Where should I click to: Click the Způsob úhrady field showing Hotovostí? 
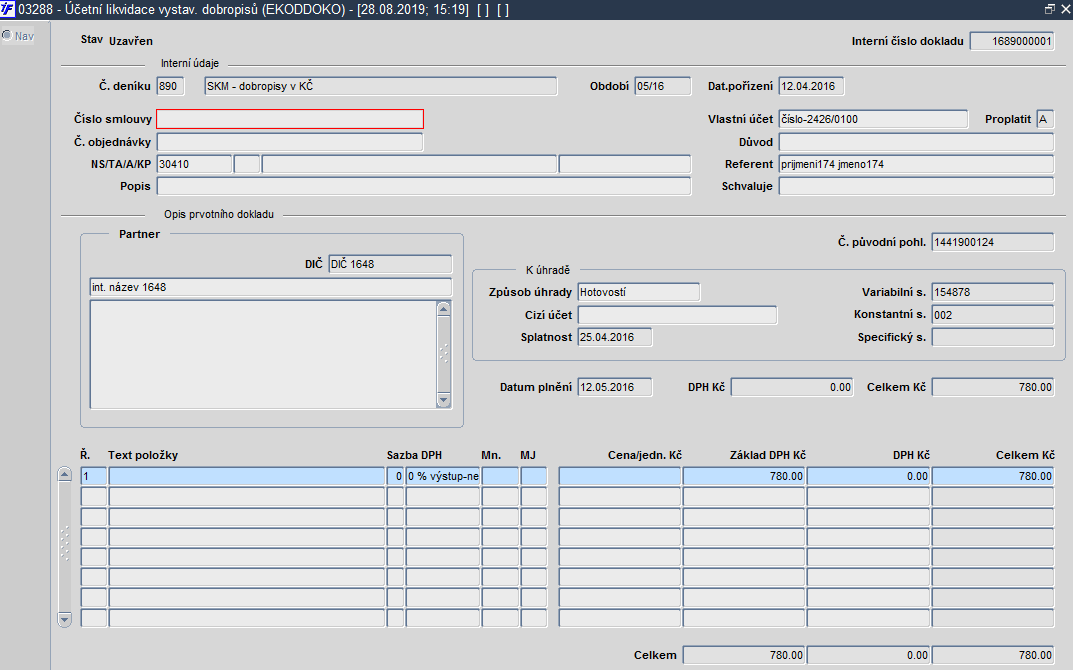pos(638,292)
